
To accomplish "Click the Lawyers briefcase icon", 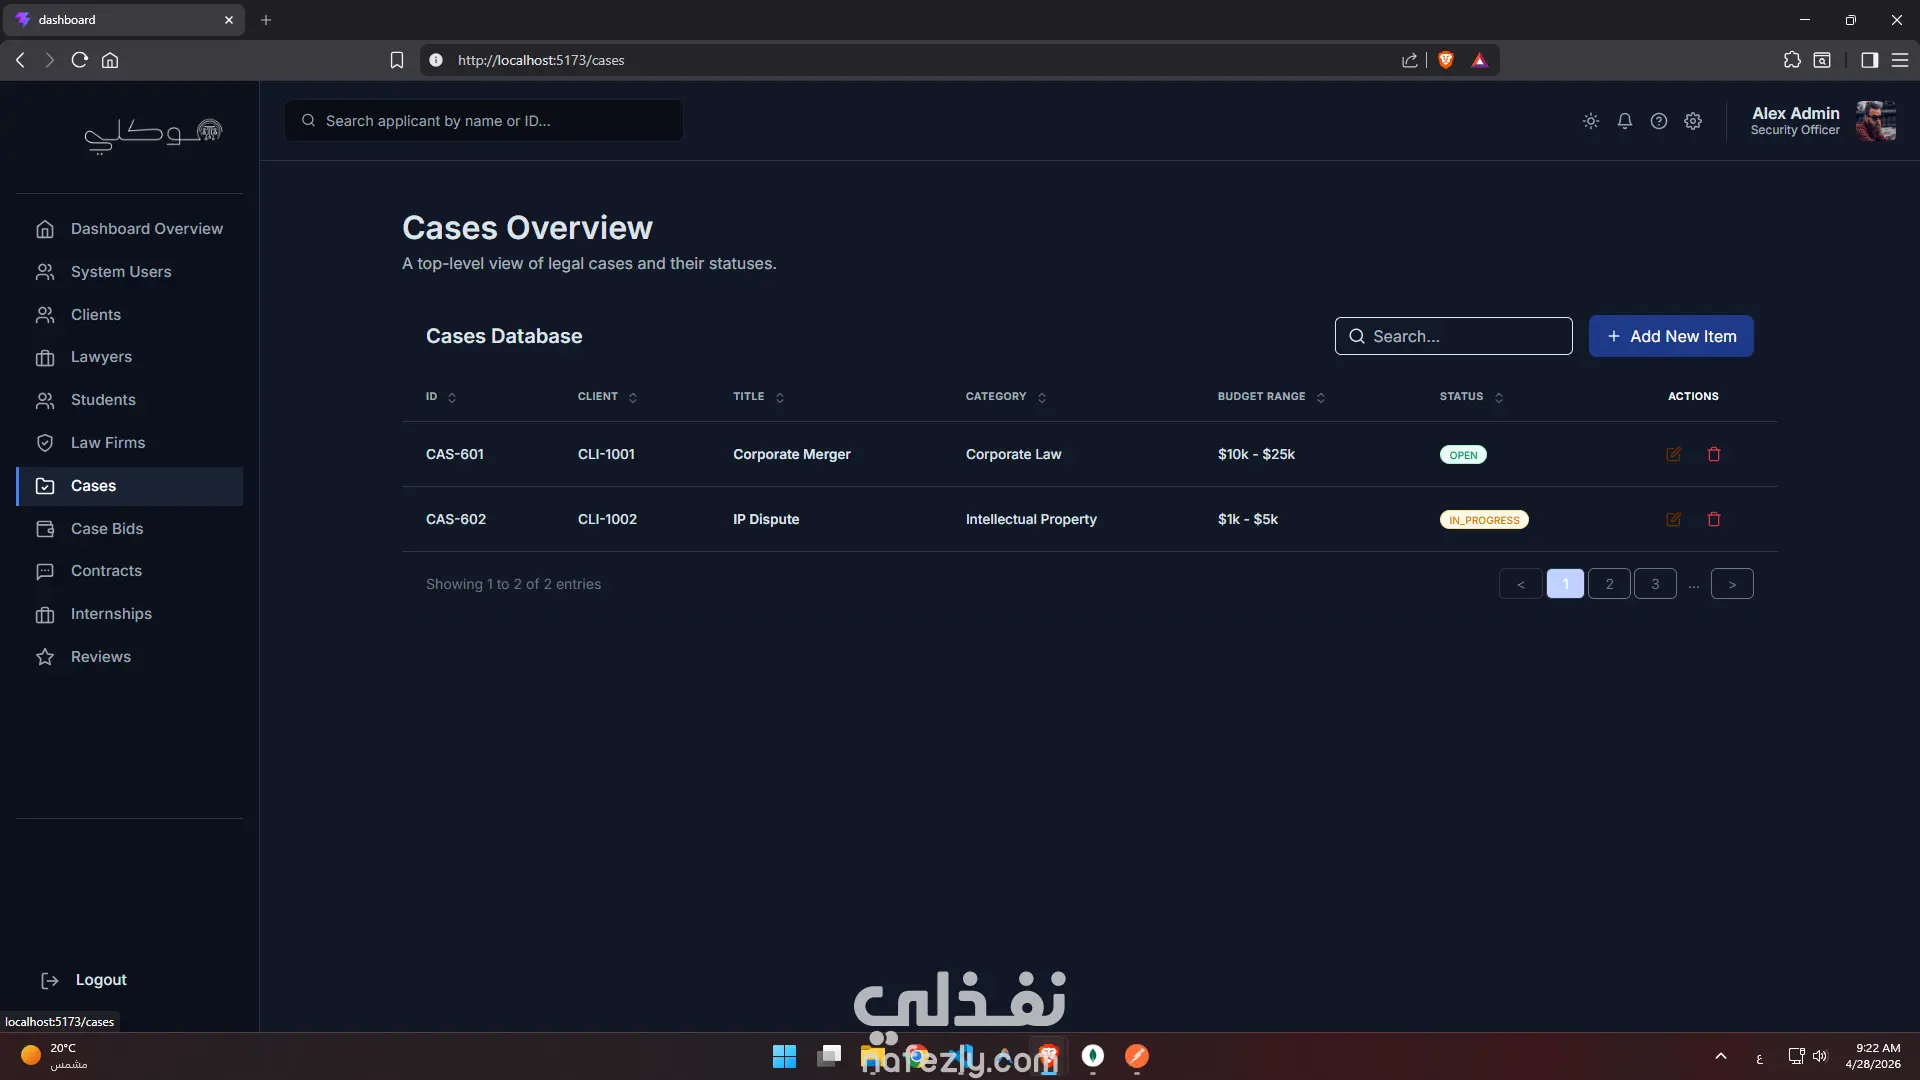I will tap(45, 357).
